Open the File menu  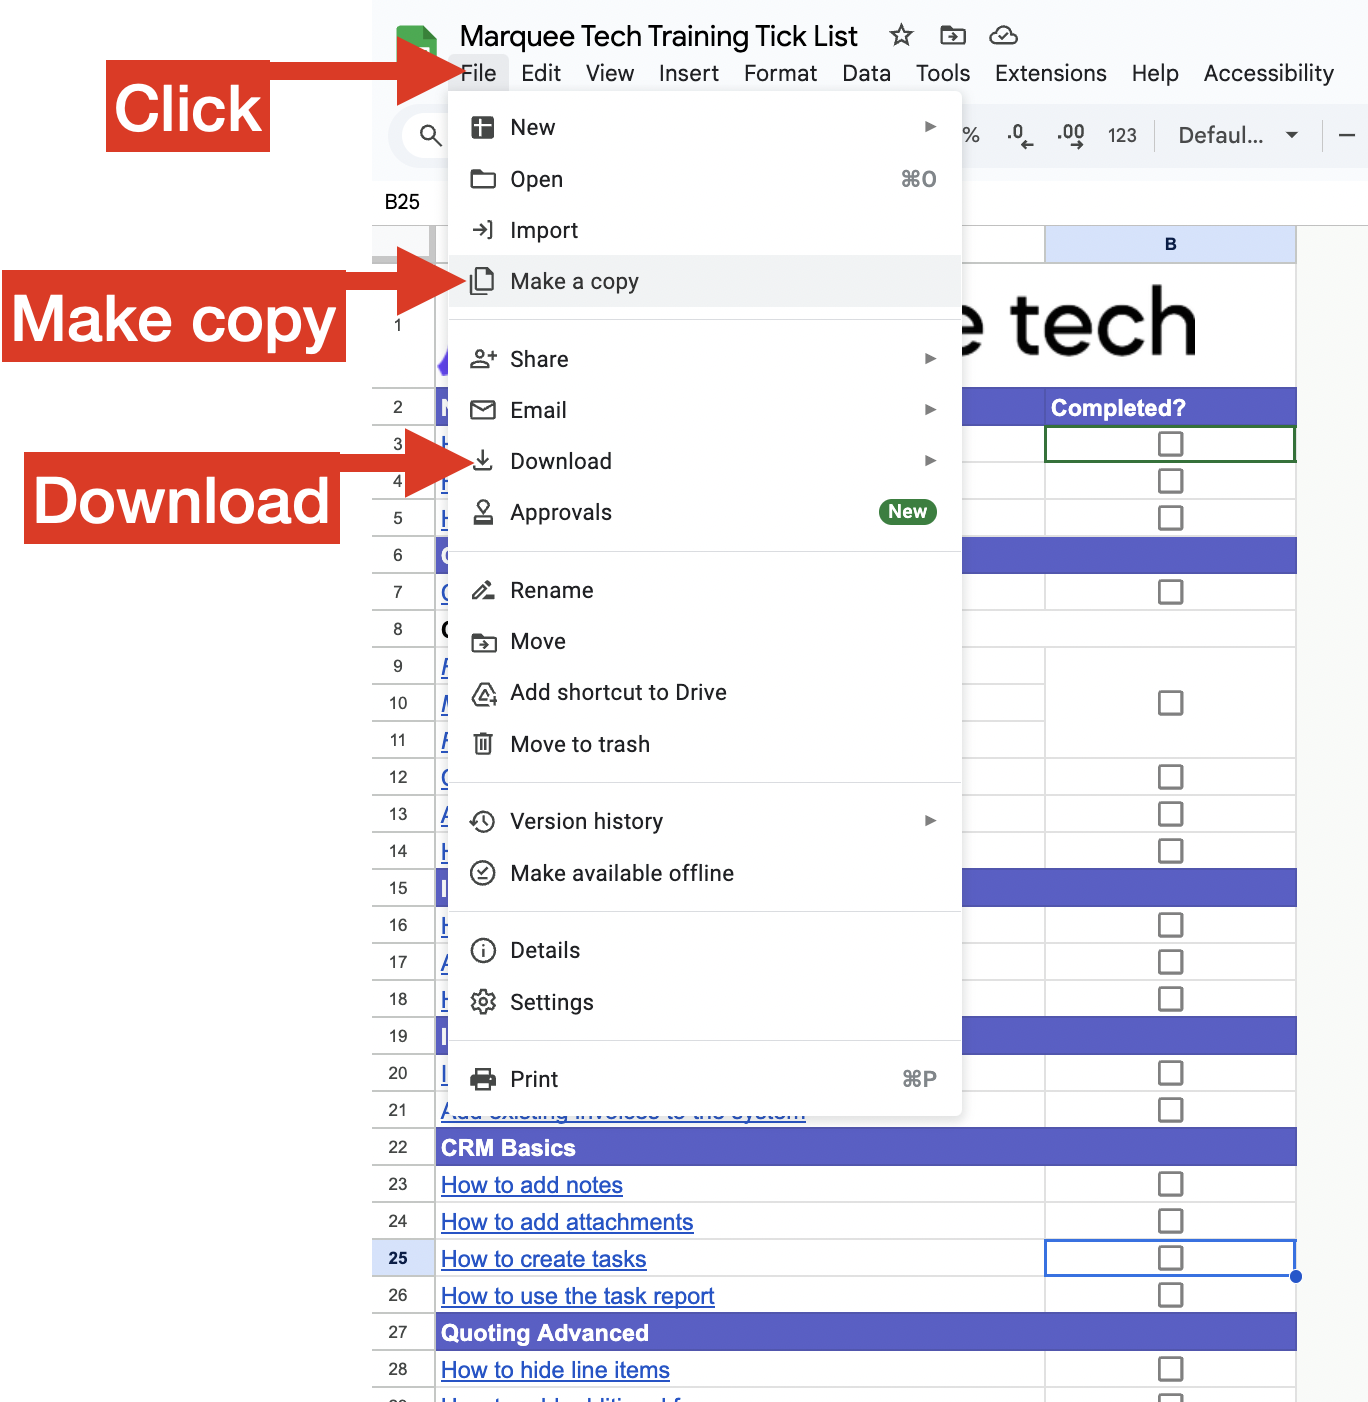tap(479, 73)
